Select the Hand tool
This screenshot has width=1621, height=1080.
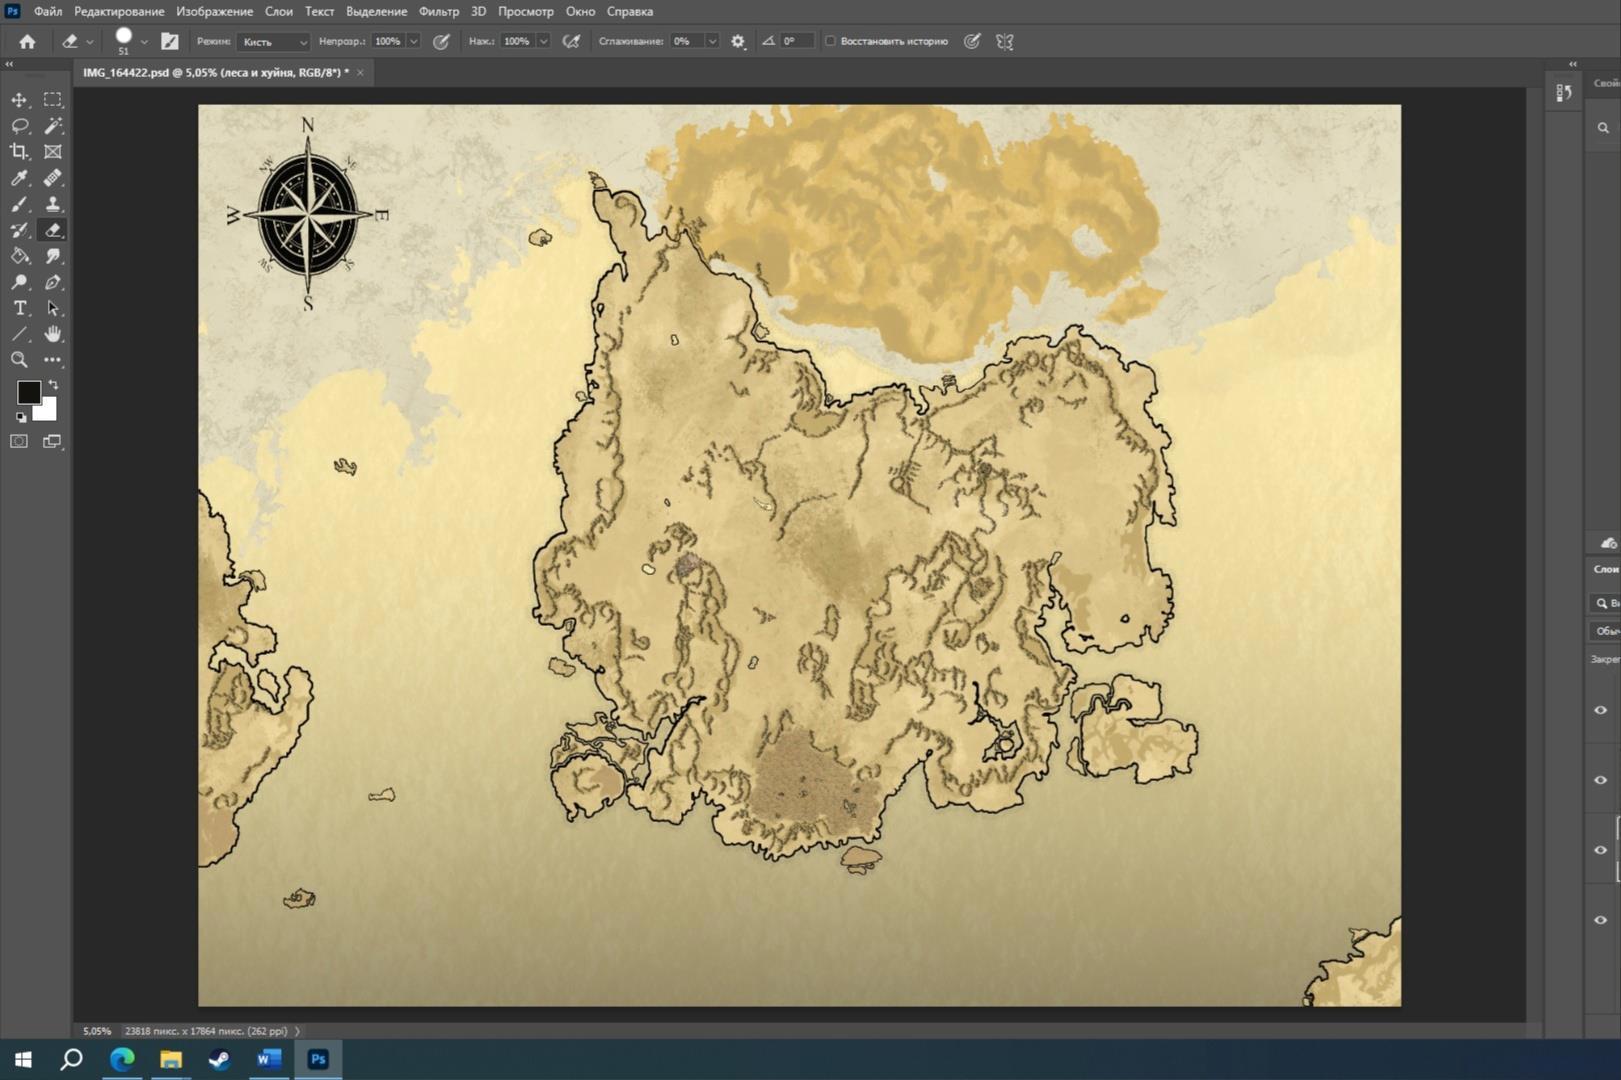(x=53, y=334)
